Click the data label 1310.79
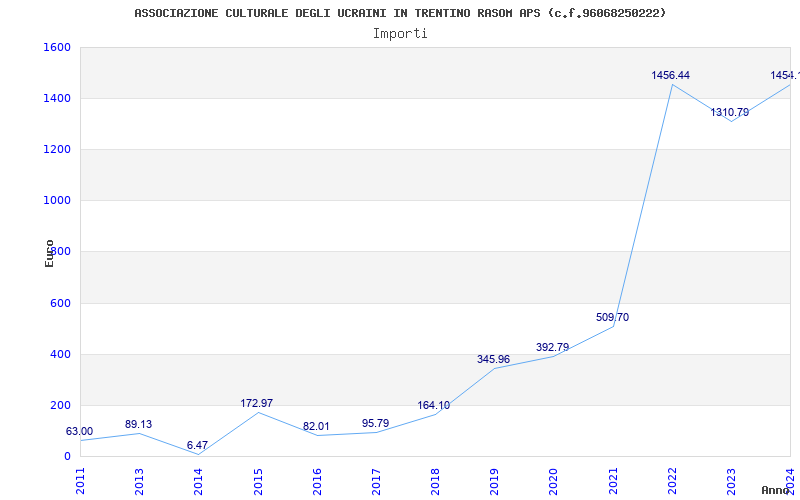800x500 pixels. click(x=730, y=112)
